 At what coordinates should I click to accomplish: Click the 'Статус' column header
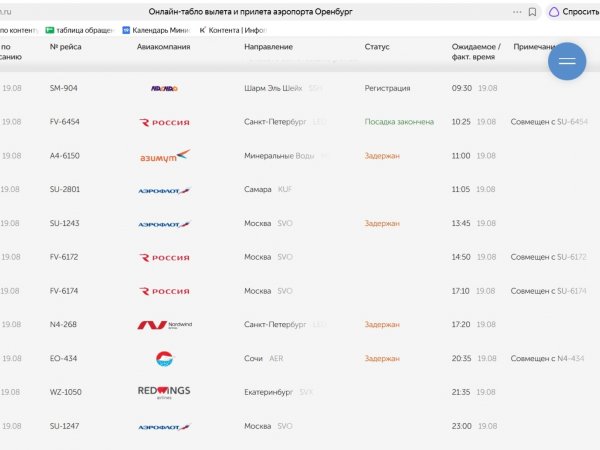(377, 47)
